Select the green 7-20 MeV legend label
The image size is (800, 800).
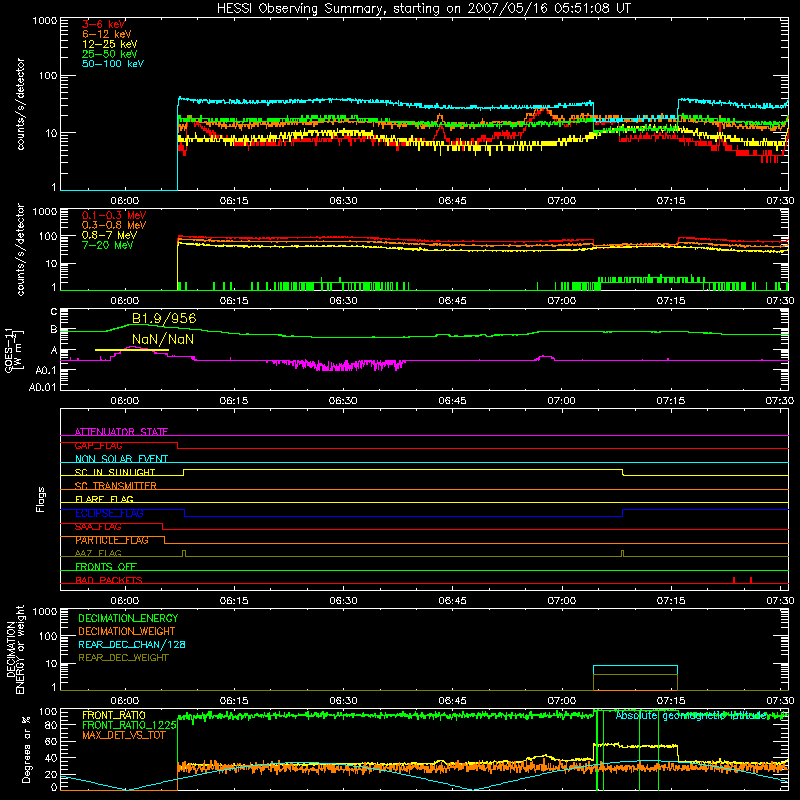point(107,245)
